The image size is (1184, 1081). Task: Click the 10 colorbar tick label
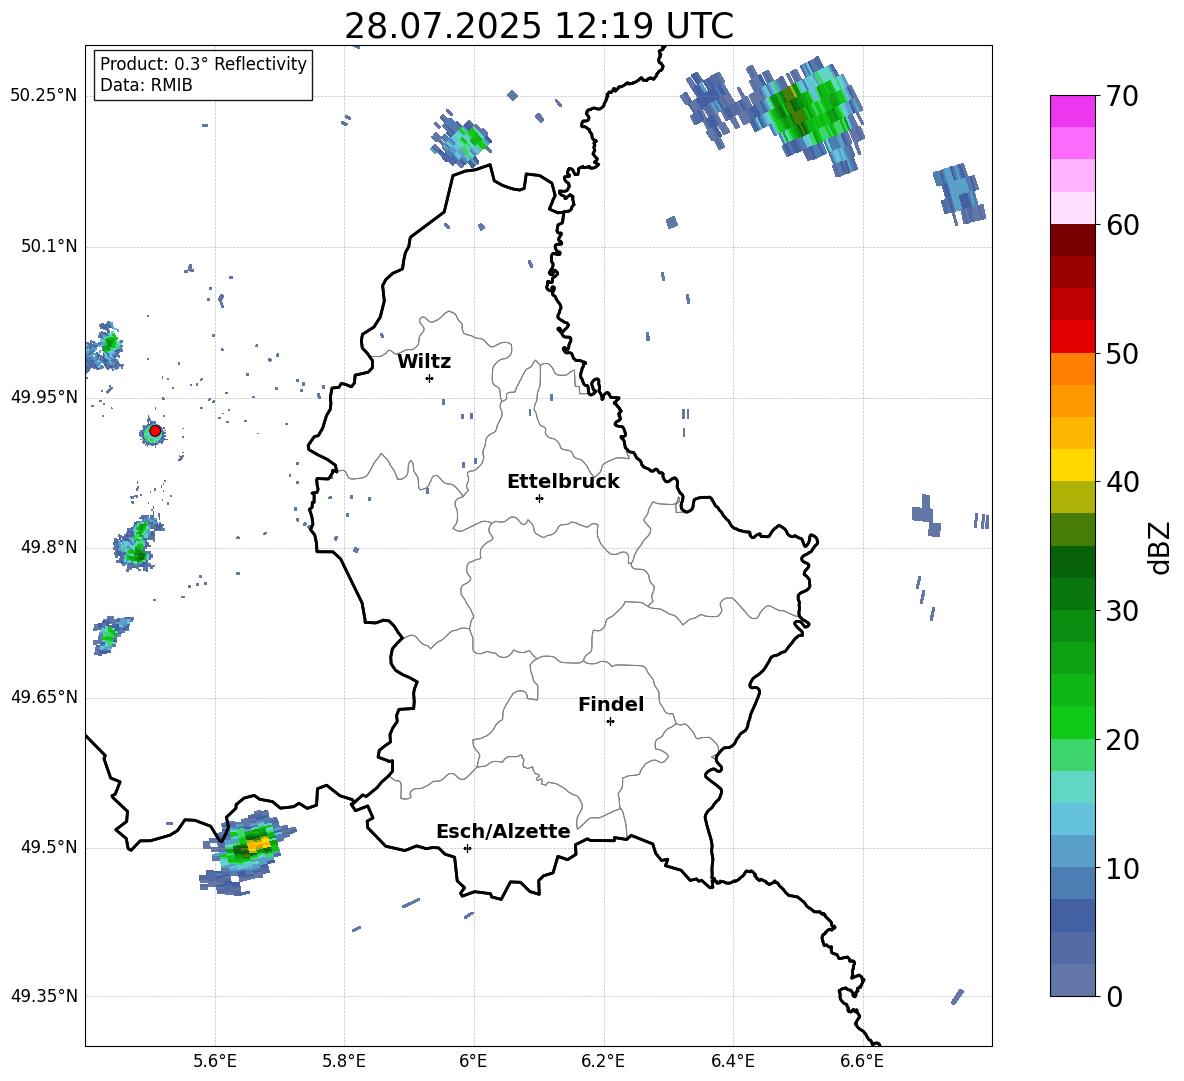point(1122,868)
